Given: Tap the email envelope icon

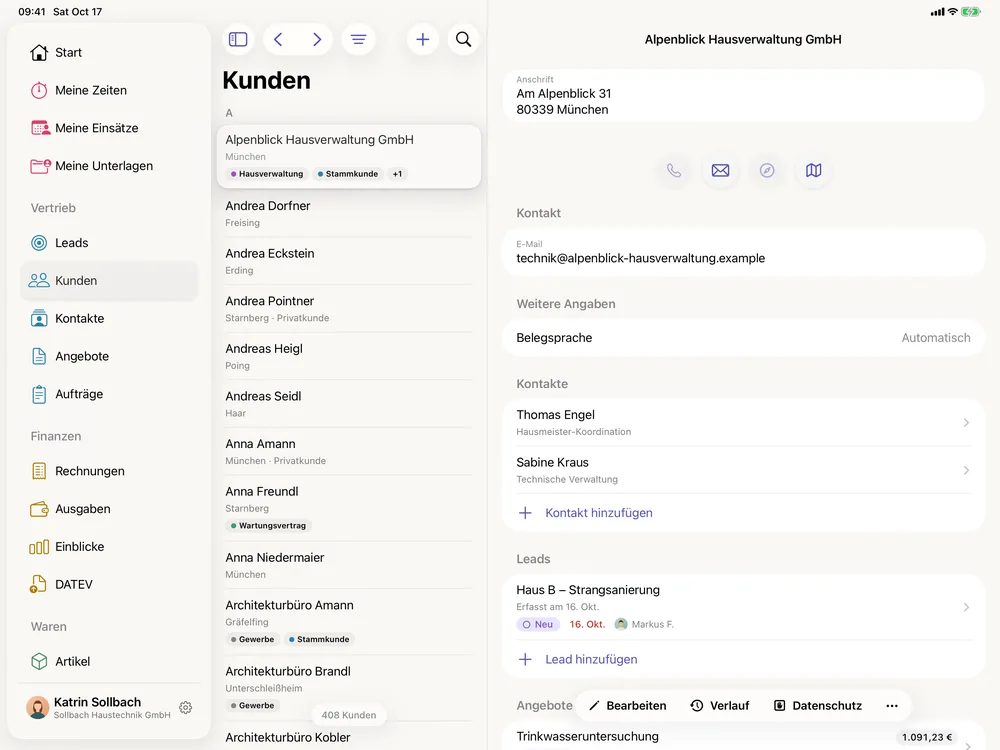Looking at the screenshot, I should click(x=720, y=170).
